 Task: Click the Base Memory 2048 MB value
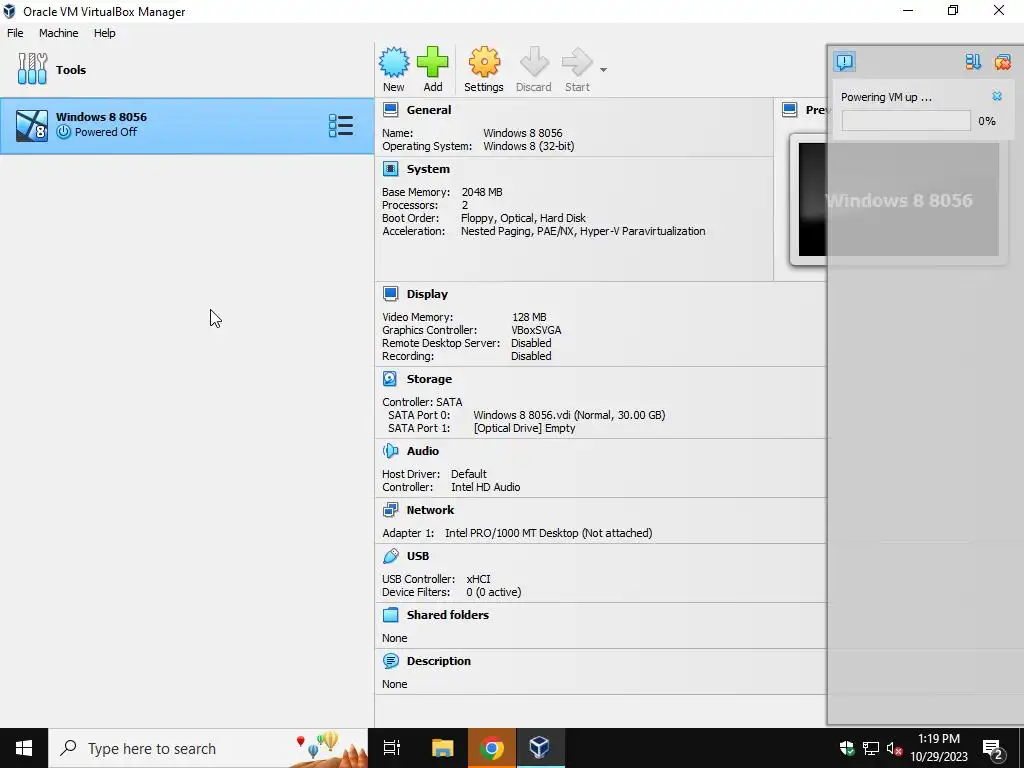(482, 192)
